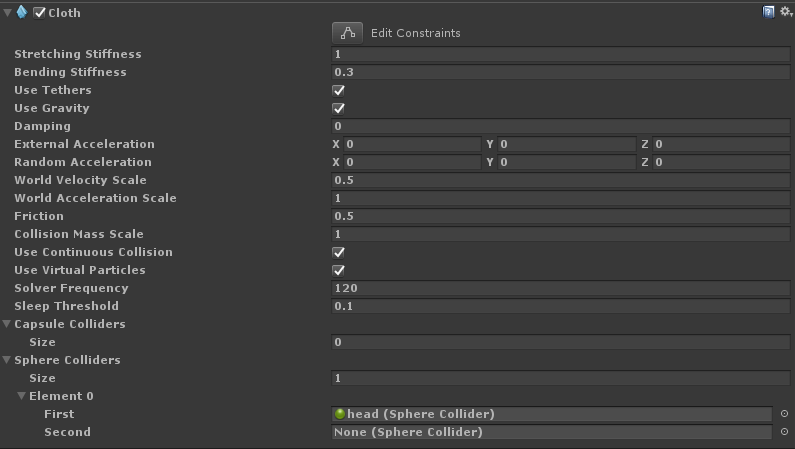Open object picker for Second sphere collider
The width and height of the screenshot is (795, 449).
pyautogui.click(x=784, y=432)
